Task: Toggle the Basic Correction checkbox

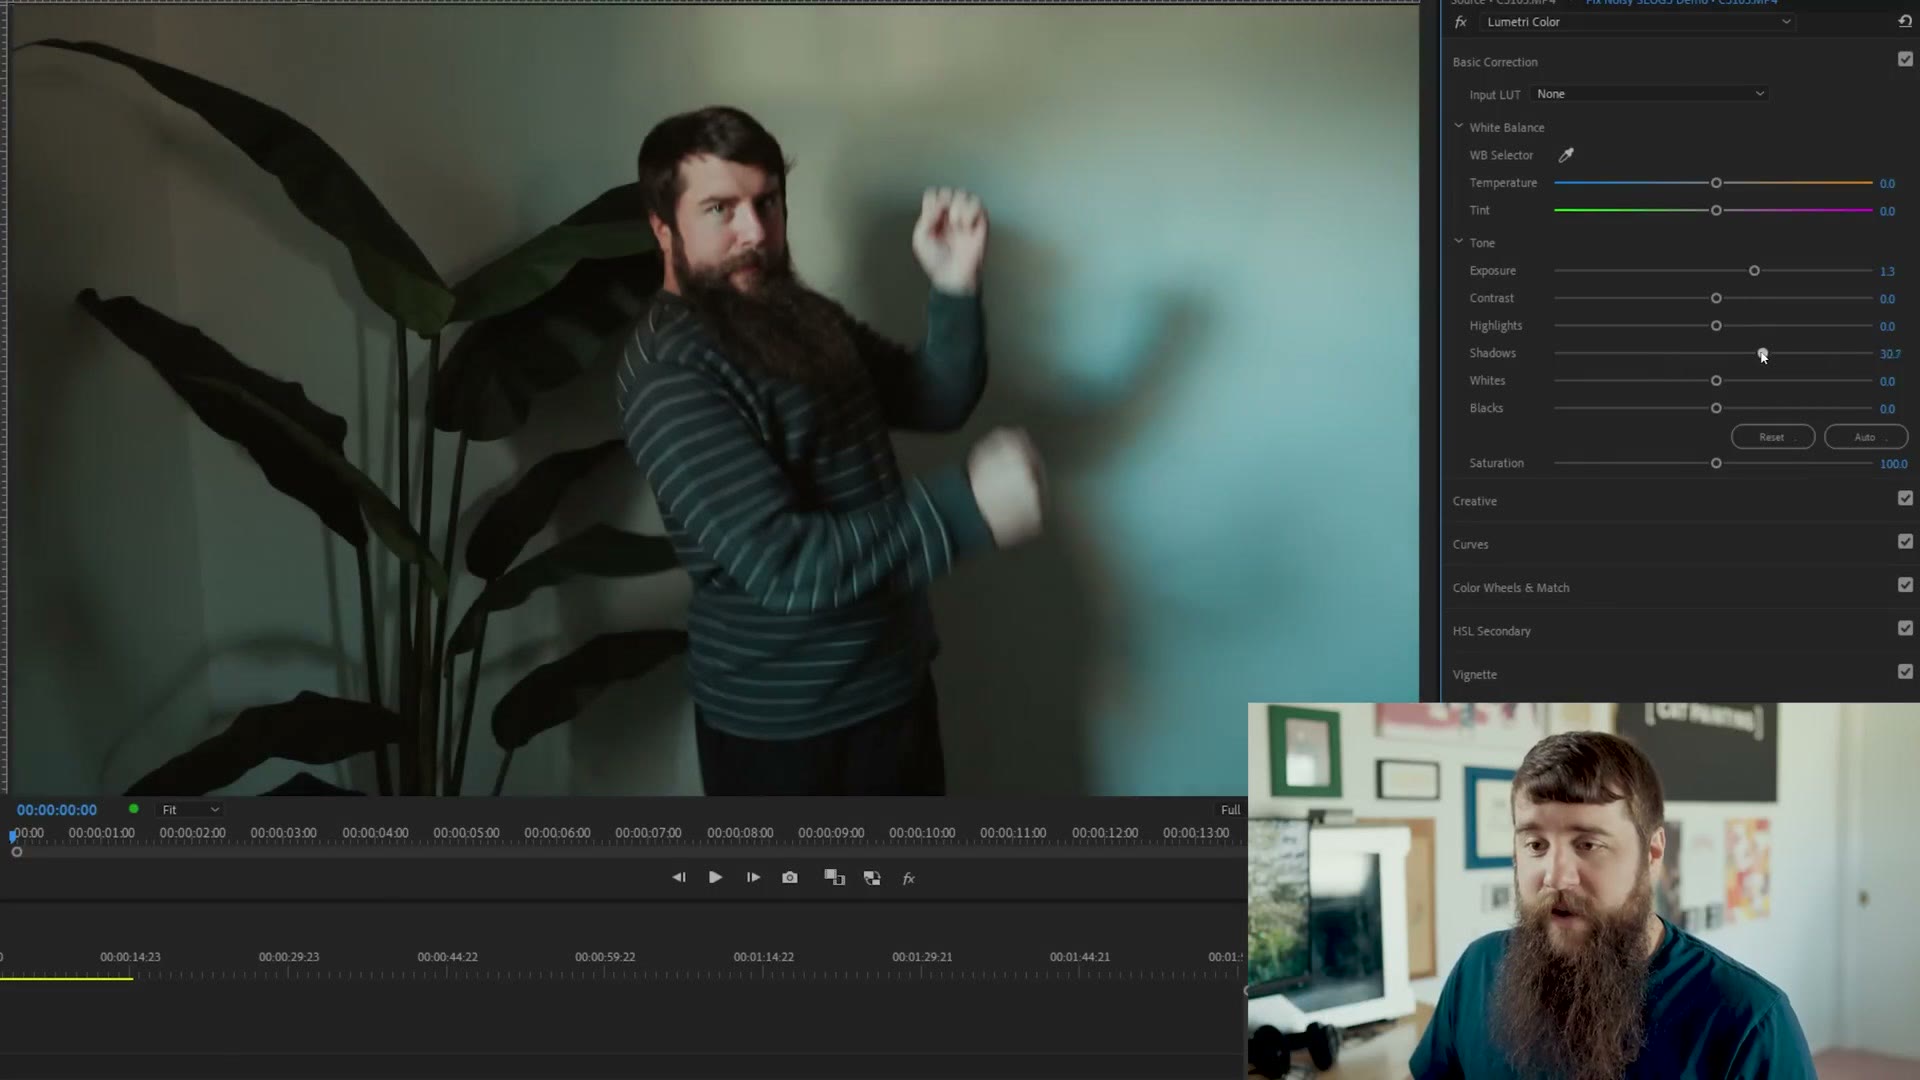Action: [x=1905, y=59]
